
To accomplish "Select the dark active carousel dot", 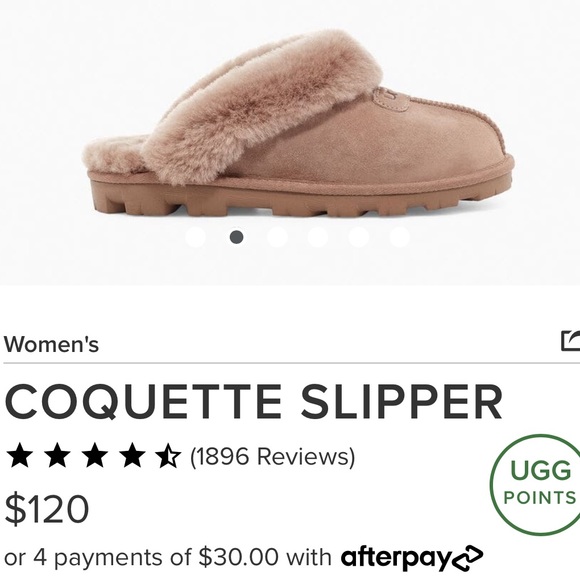I will [x=236, y=237].
